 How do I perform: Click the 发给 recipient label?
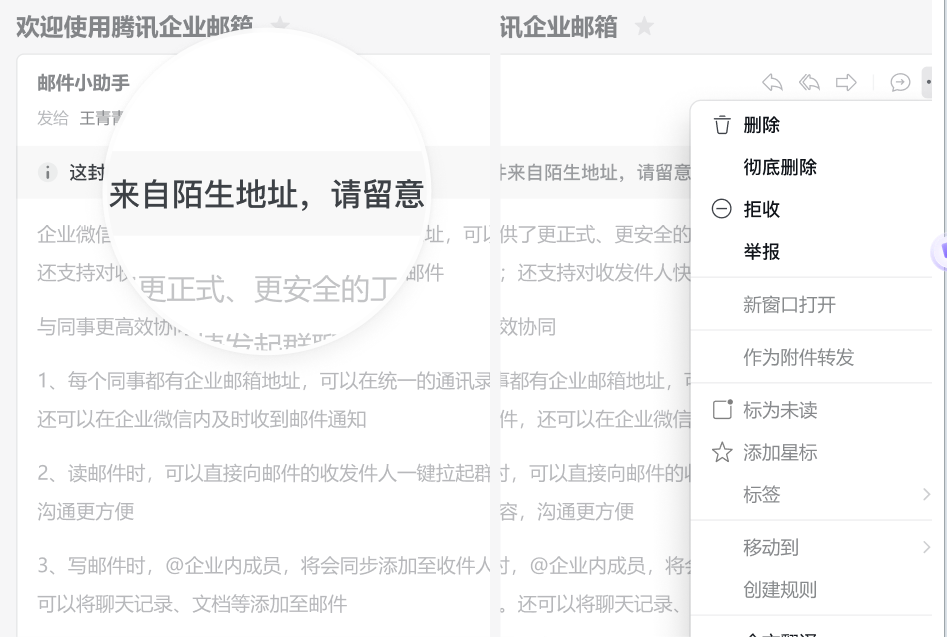(x=53, y=118)
